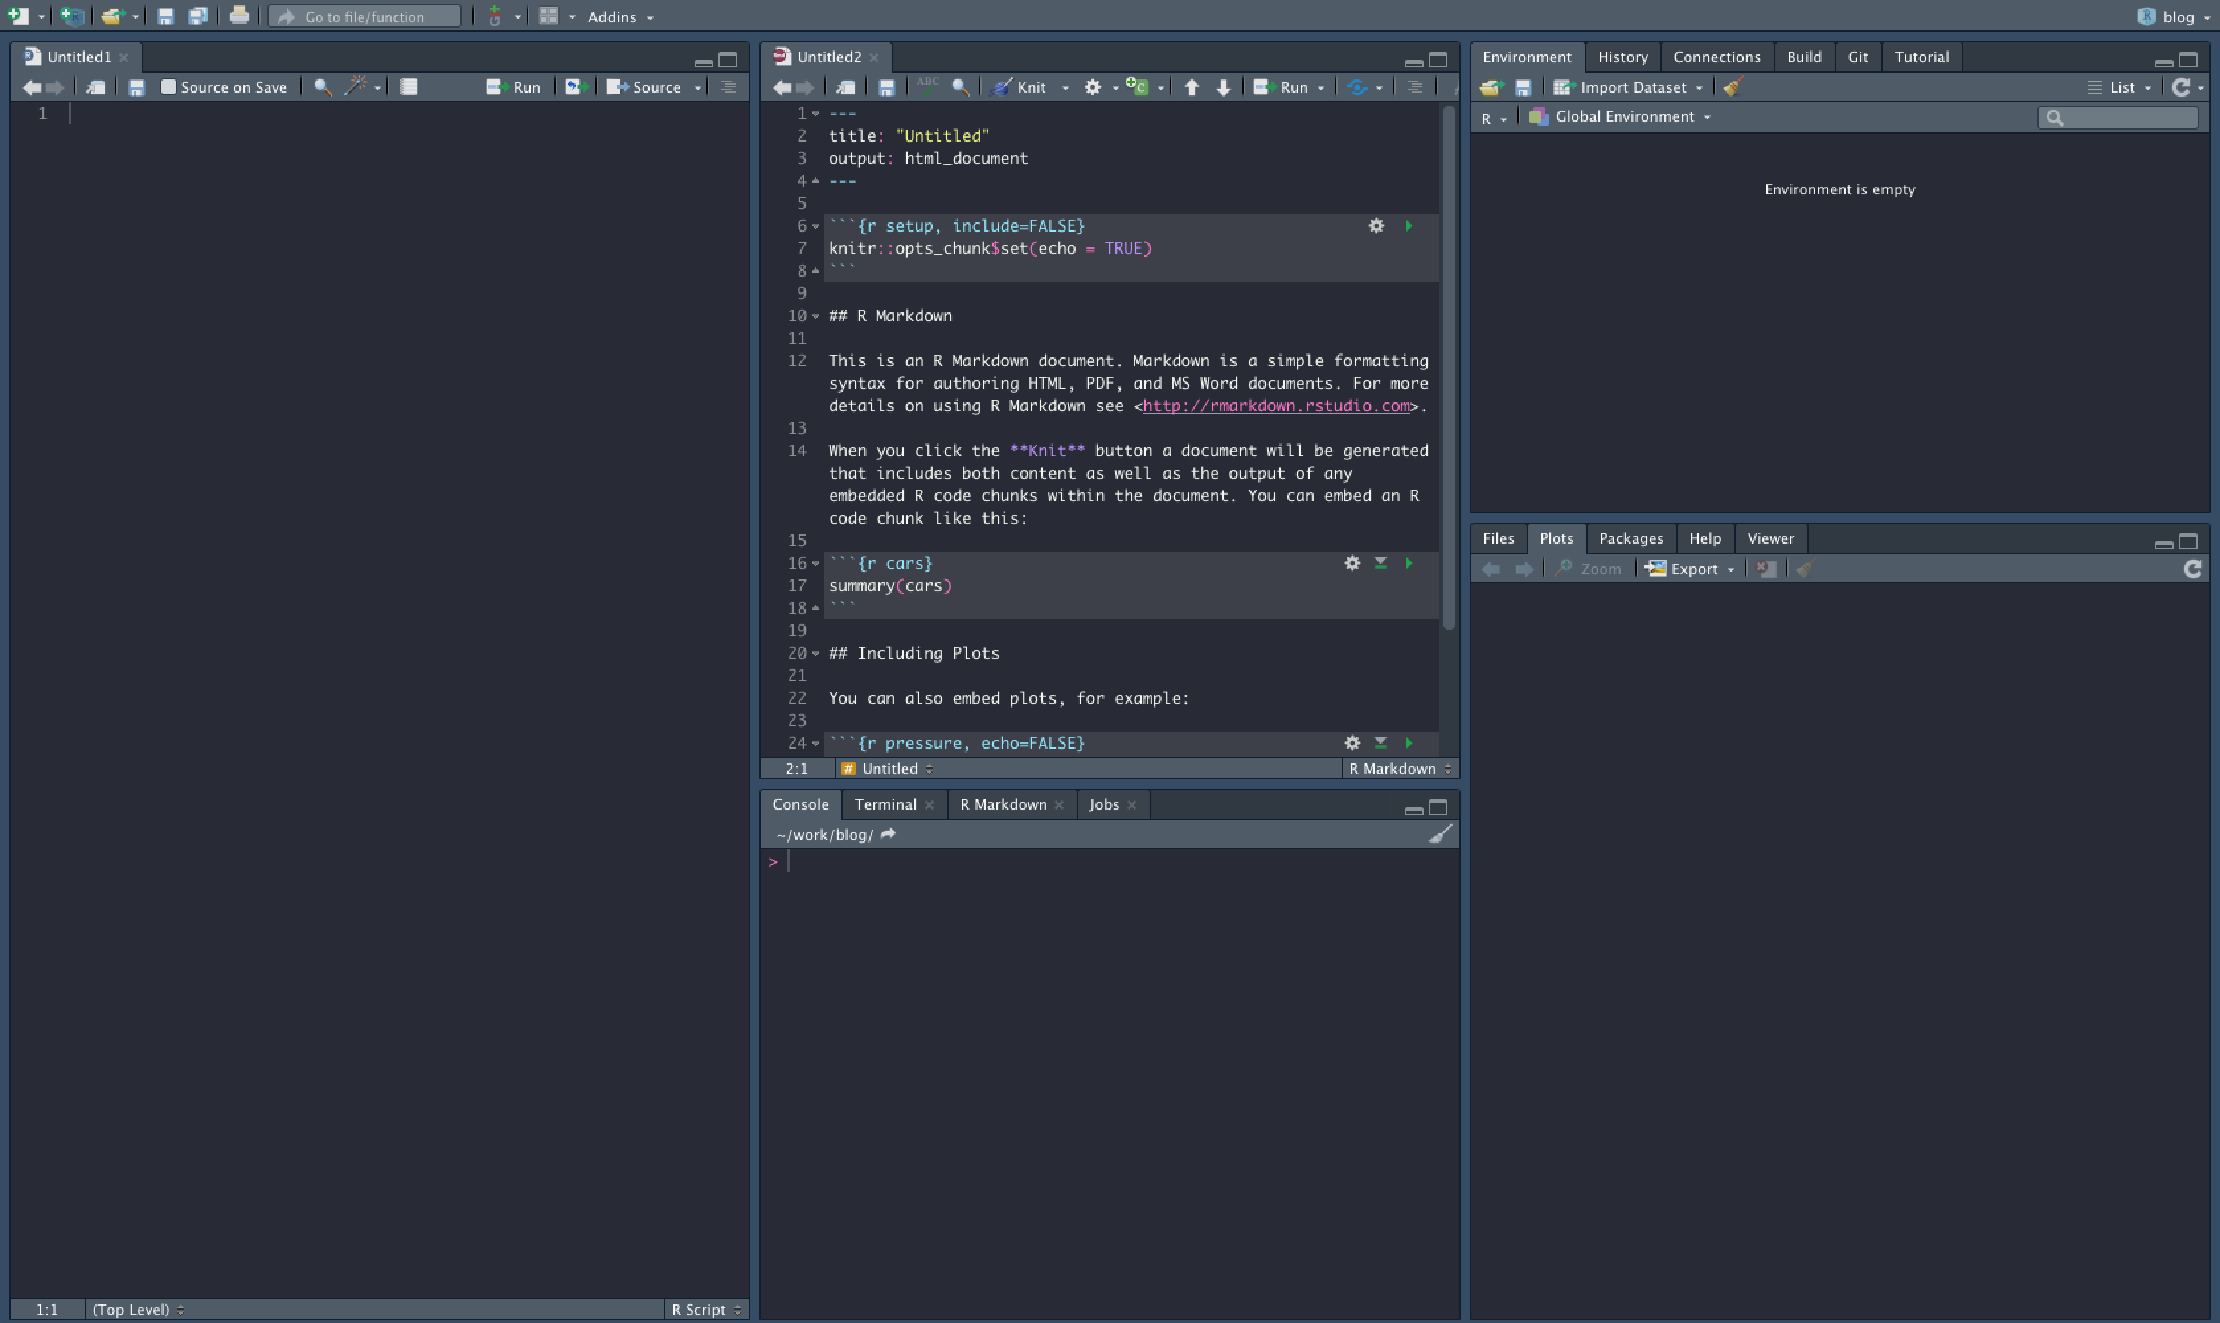This screenshot has width=2220, height=1323.
Task: Insert a new R code chunk
Action: click(1139, 87)
